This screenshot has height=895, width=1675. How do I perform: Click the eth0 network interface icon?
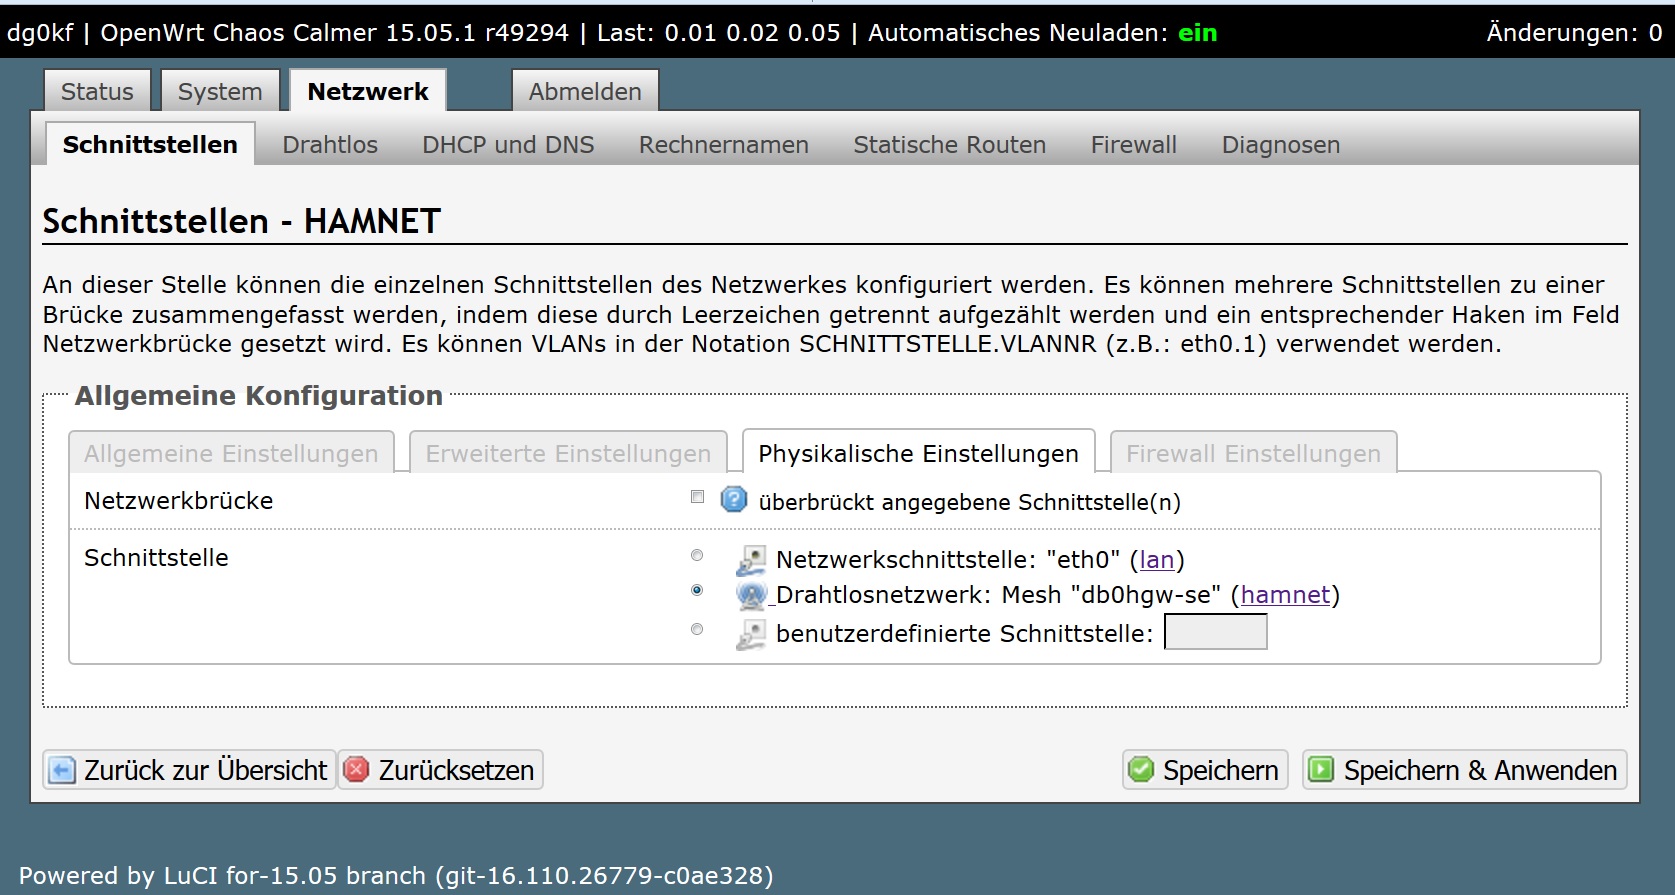tap(751, 560)
